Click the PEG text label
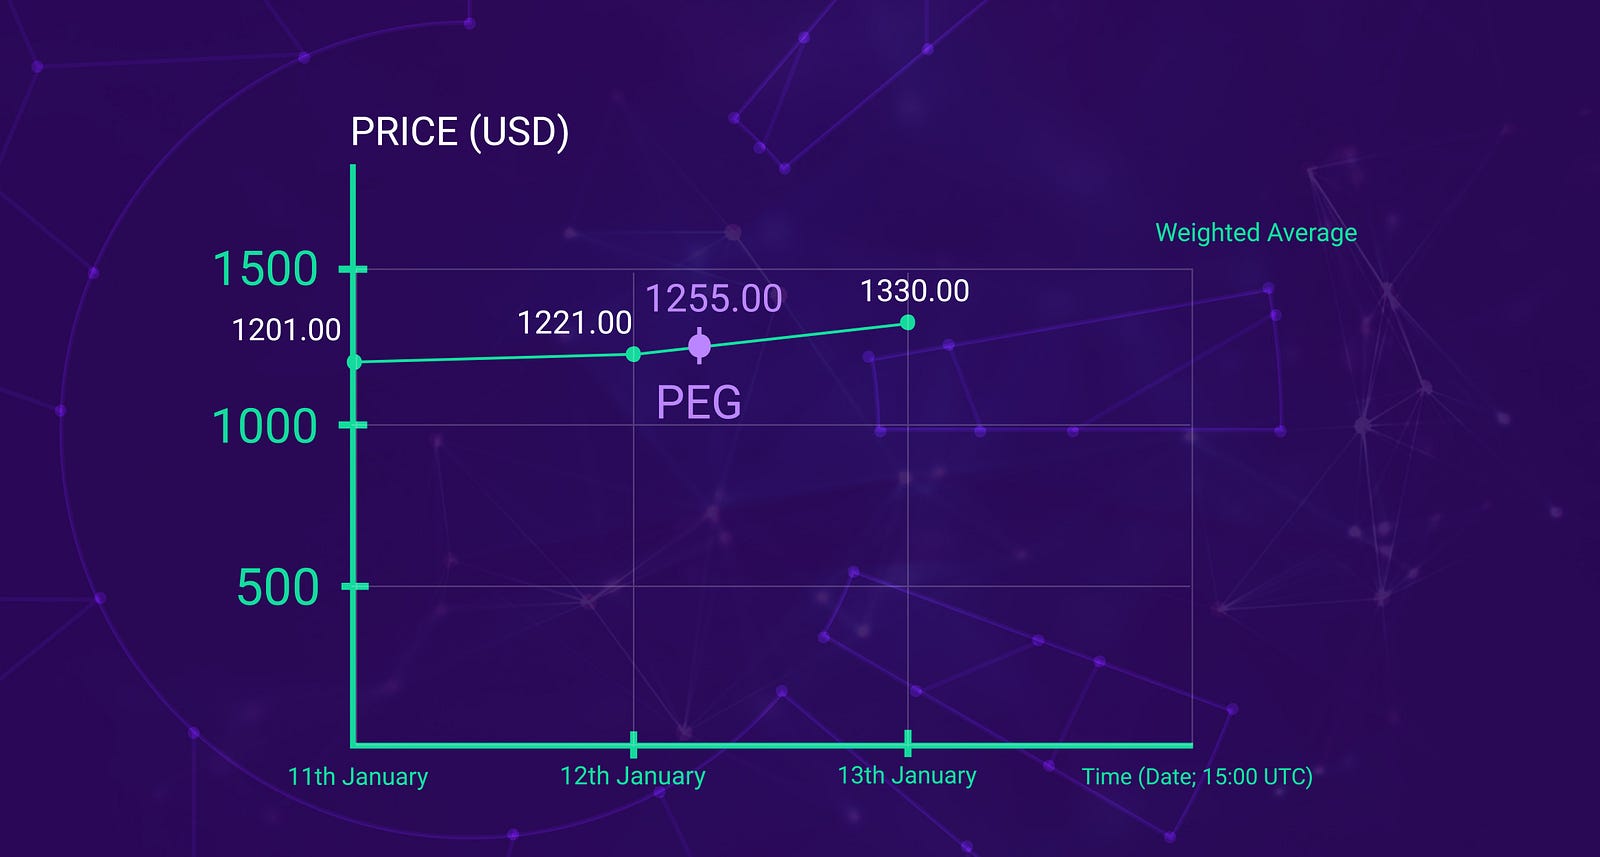This screenshot has height=857, width=1600. click(x=699, y=402)
